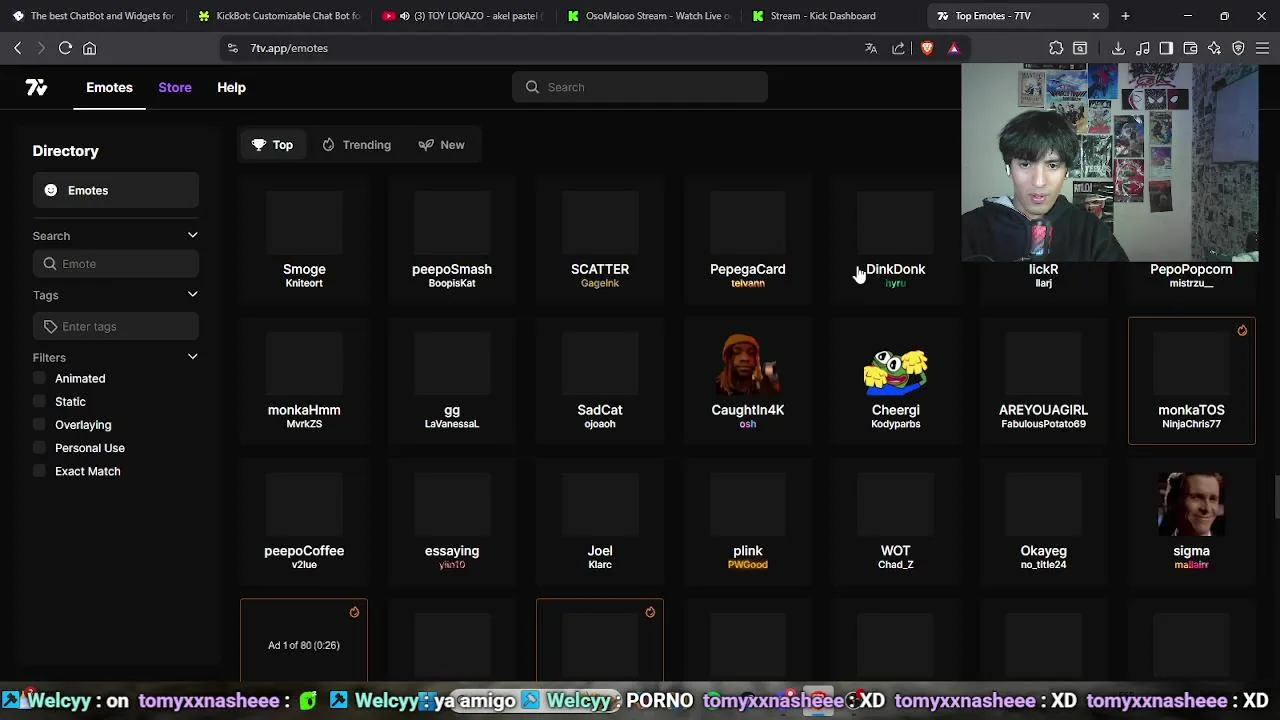Screen dimensions: 1280x720
Task: Enable the Animated filter checkbox
Action: click(39, 379)
